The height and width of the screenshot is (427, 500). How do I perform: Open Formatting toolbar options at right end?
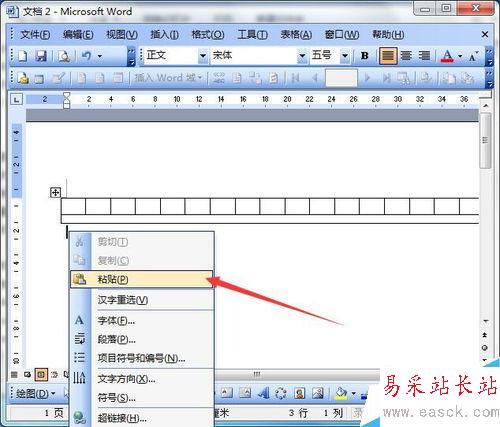pyautogui.click(x=489, y=57)
